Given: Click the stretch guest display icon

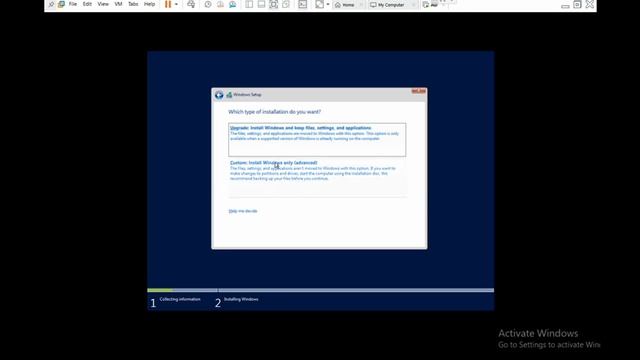Looking at the screenshot, I should tap(320, 4).
